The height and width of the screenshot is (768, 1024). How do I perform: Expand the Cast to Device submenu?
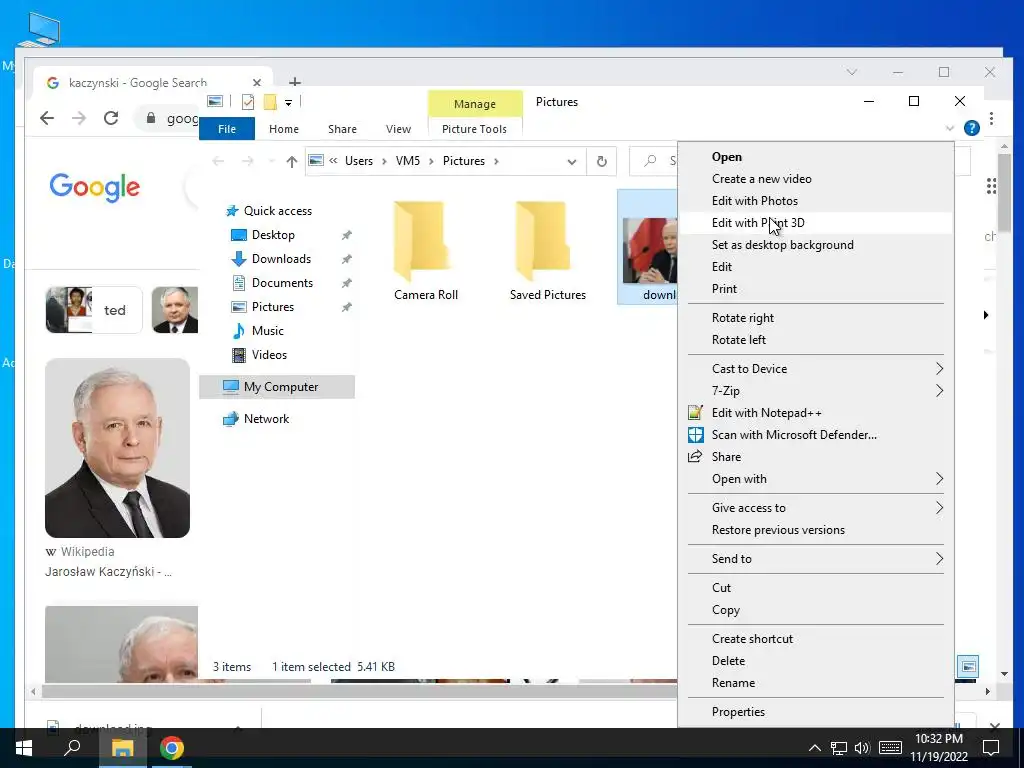click(816, 369)
